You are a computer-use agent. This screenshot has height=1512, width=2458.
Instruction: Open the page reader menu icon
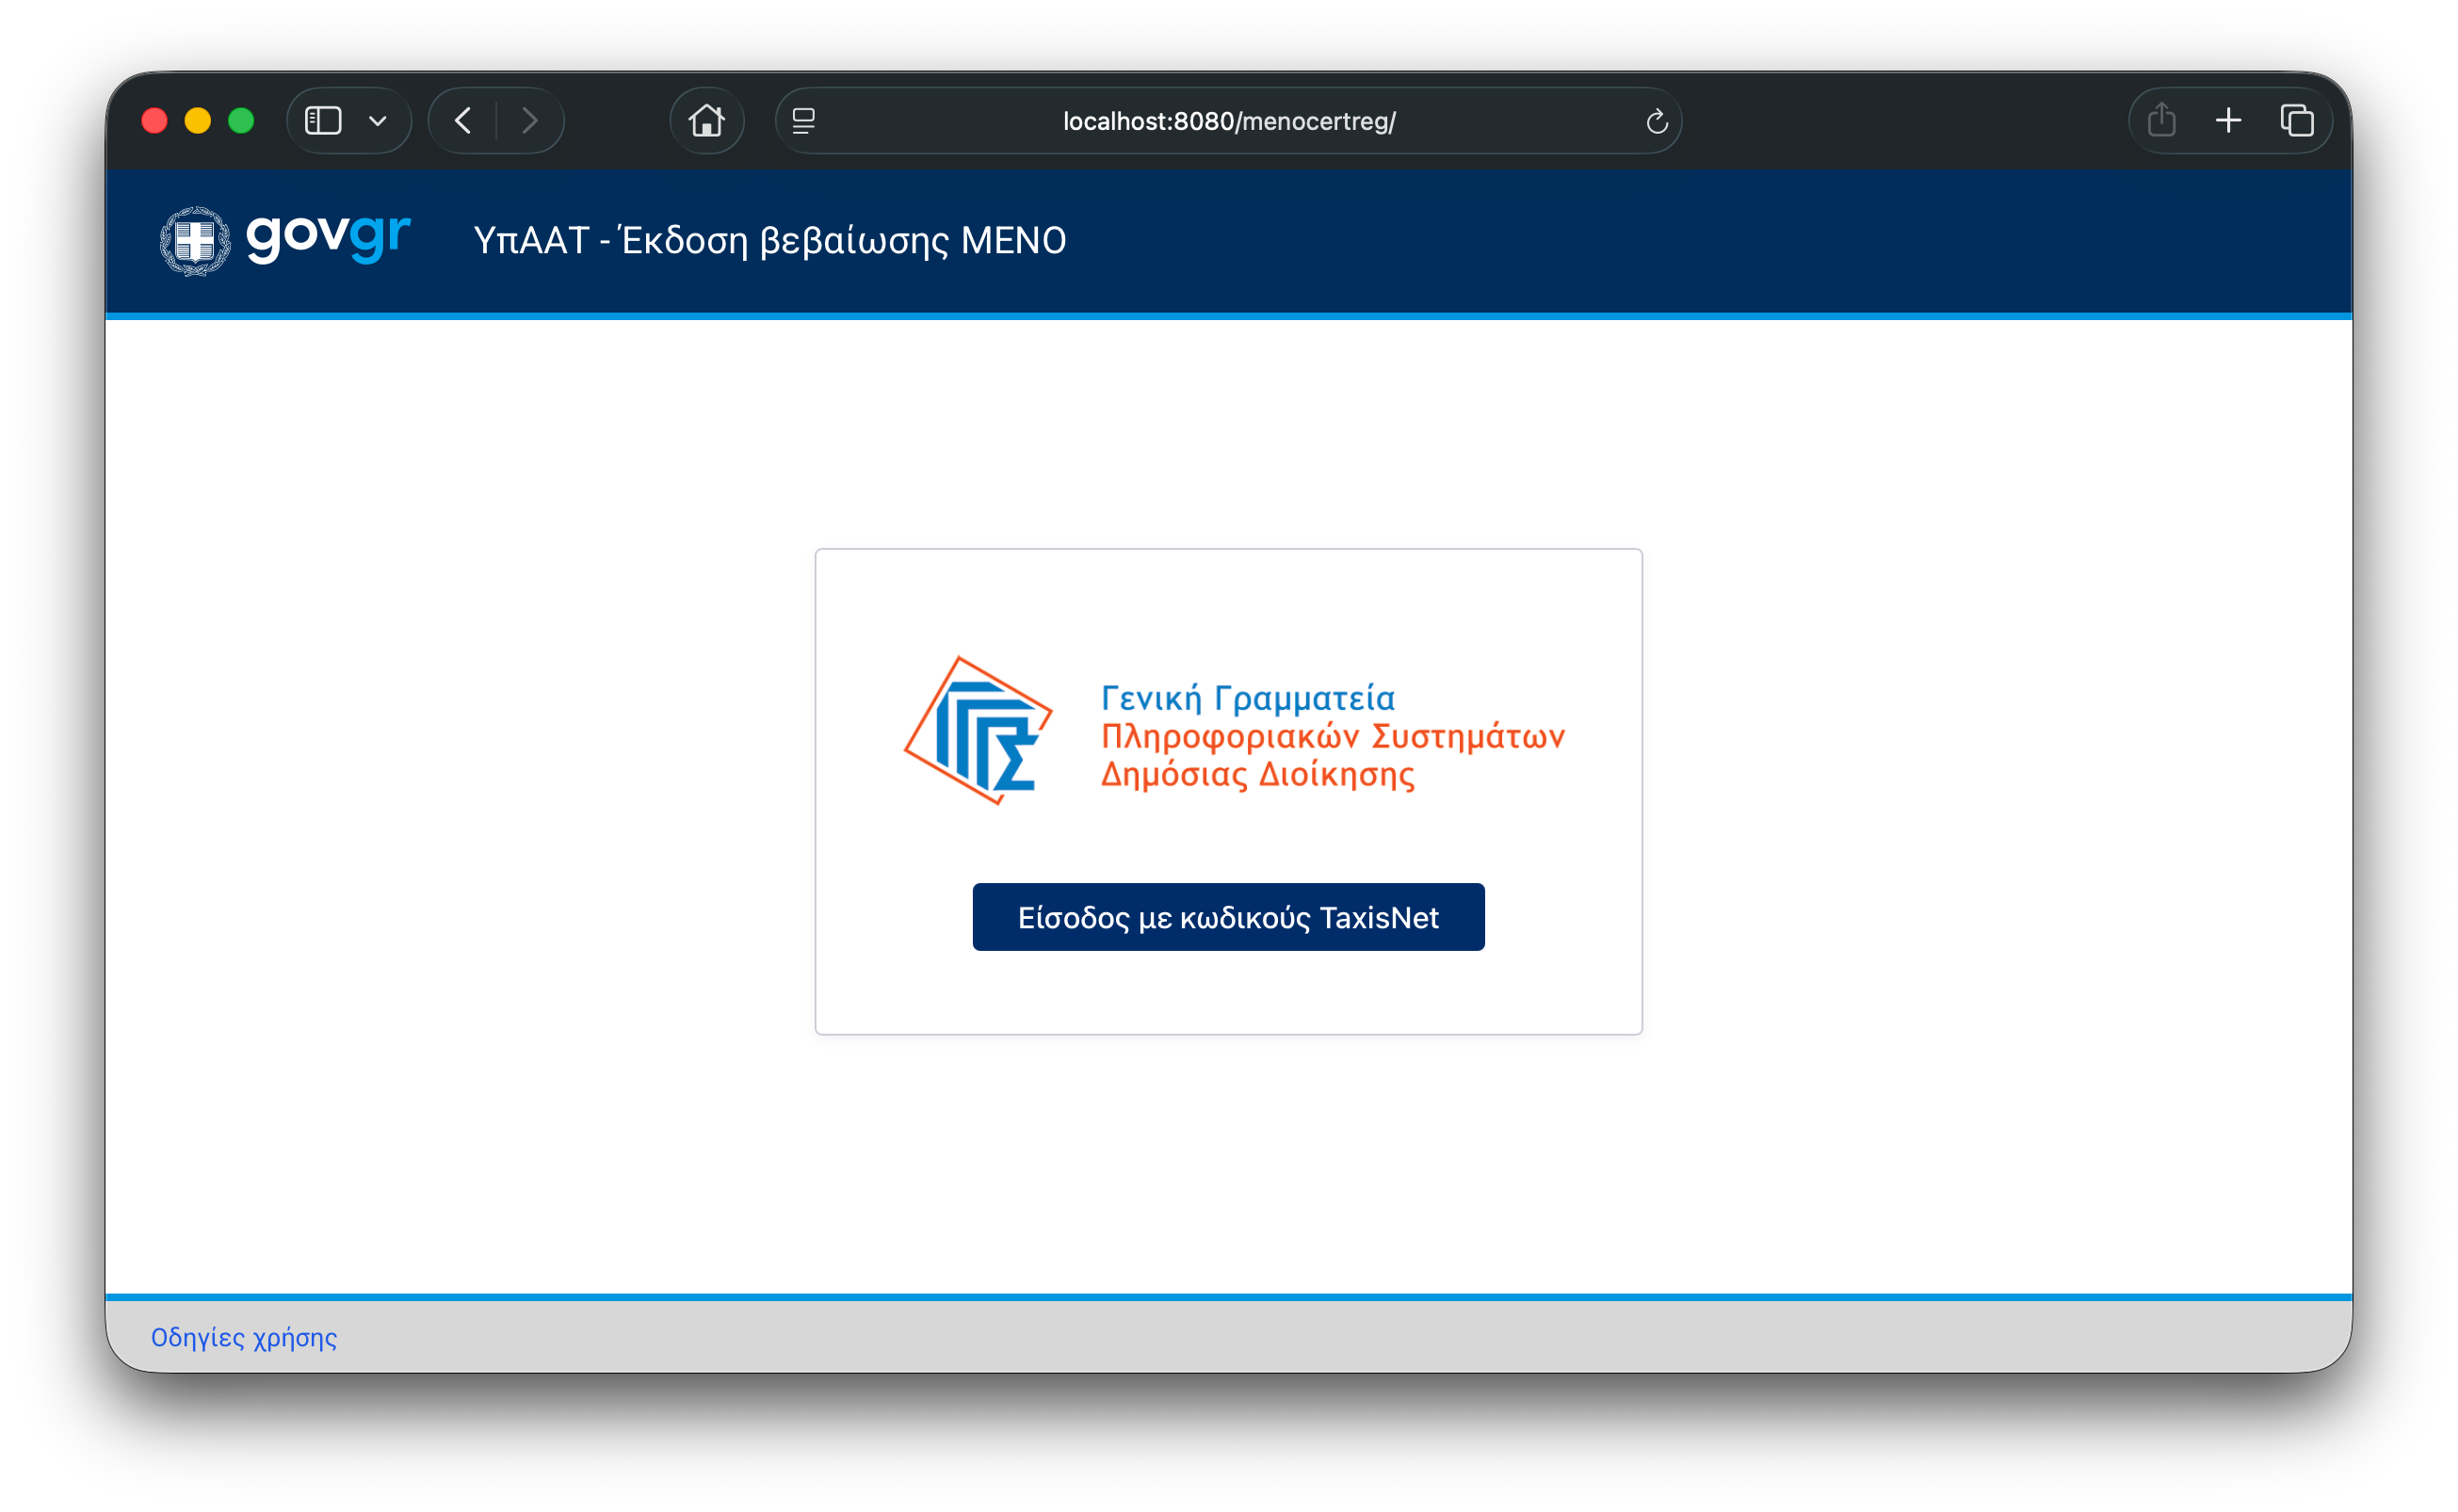[x=804, y=121]
